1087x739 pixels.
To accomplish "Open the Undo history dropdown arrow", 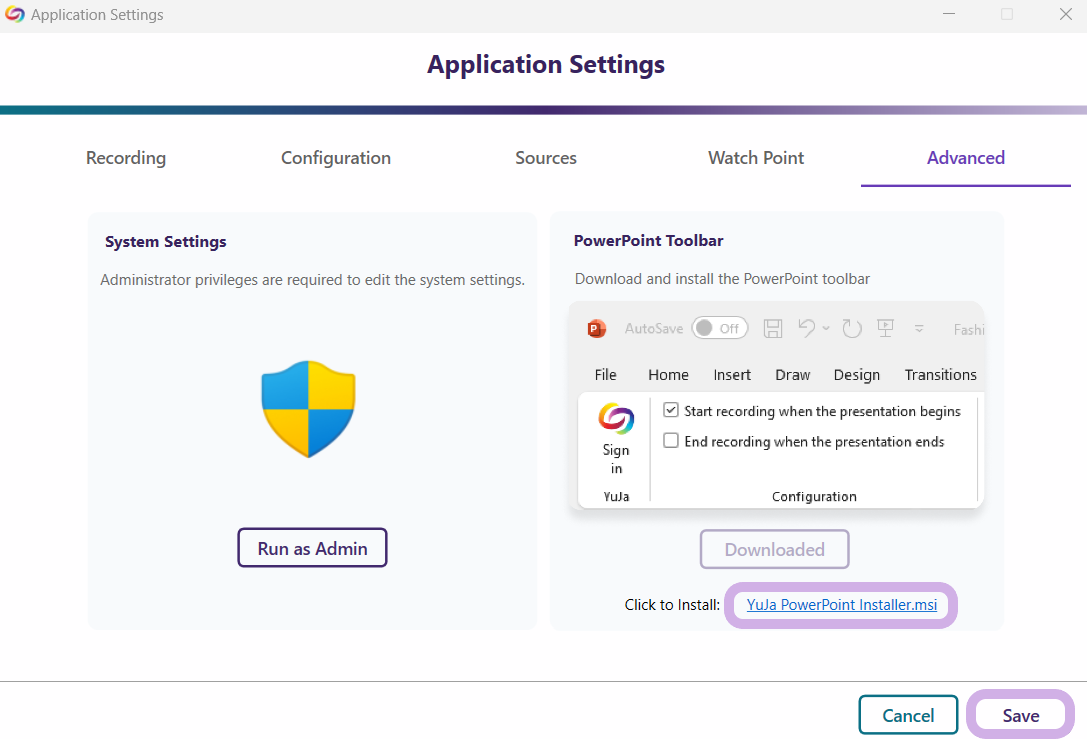I will click(826, 328).
